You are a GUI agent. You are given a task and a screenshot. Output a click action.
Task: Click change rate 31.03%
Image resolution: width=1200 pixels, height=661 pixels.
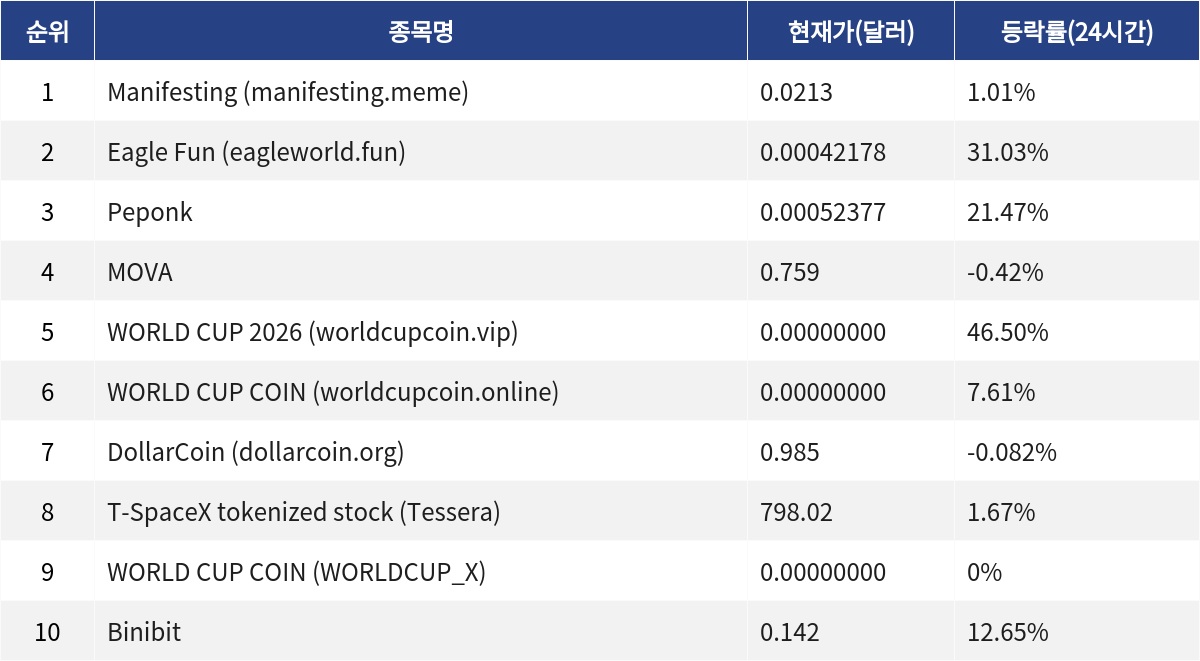click(x=1008, y=153)
